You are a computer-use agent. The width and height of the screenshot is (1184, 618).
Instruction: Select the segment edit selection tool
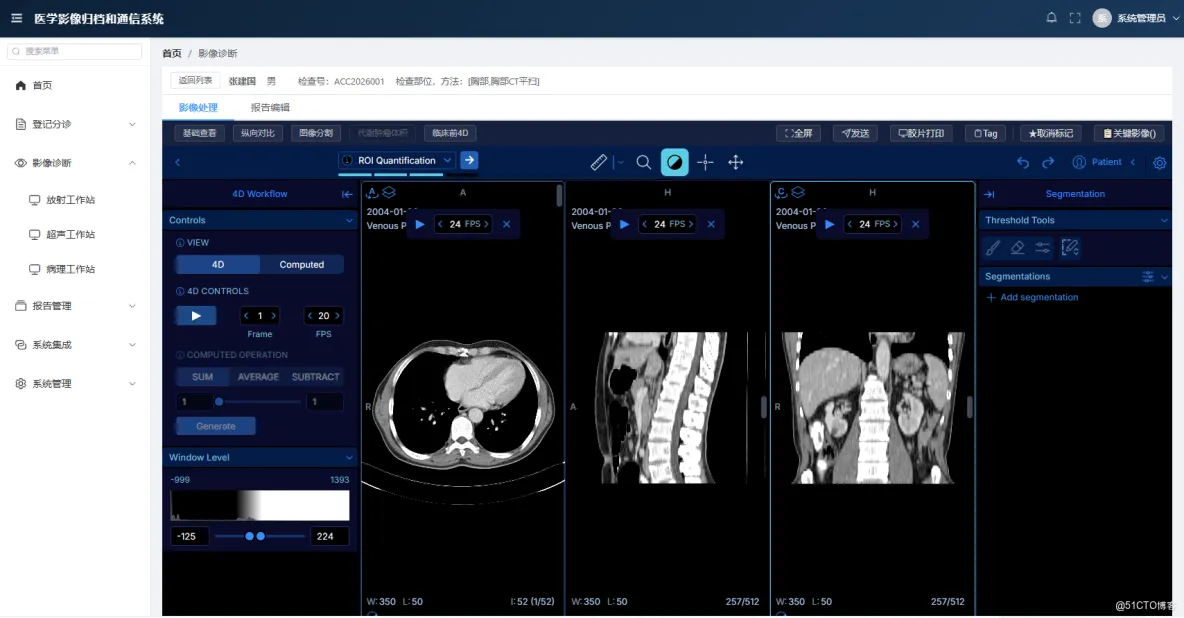(x=1070, y=247)
